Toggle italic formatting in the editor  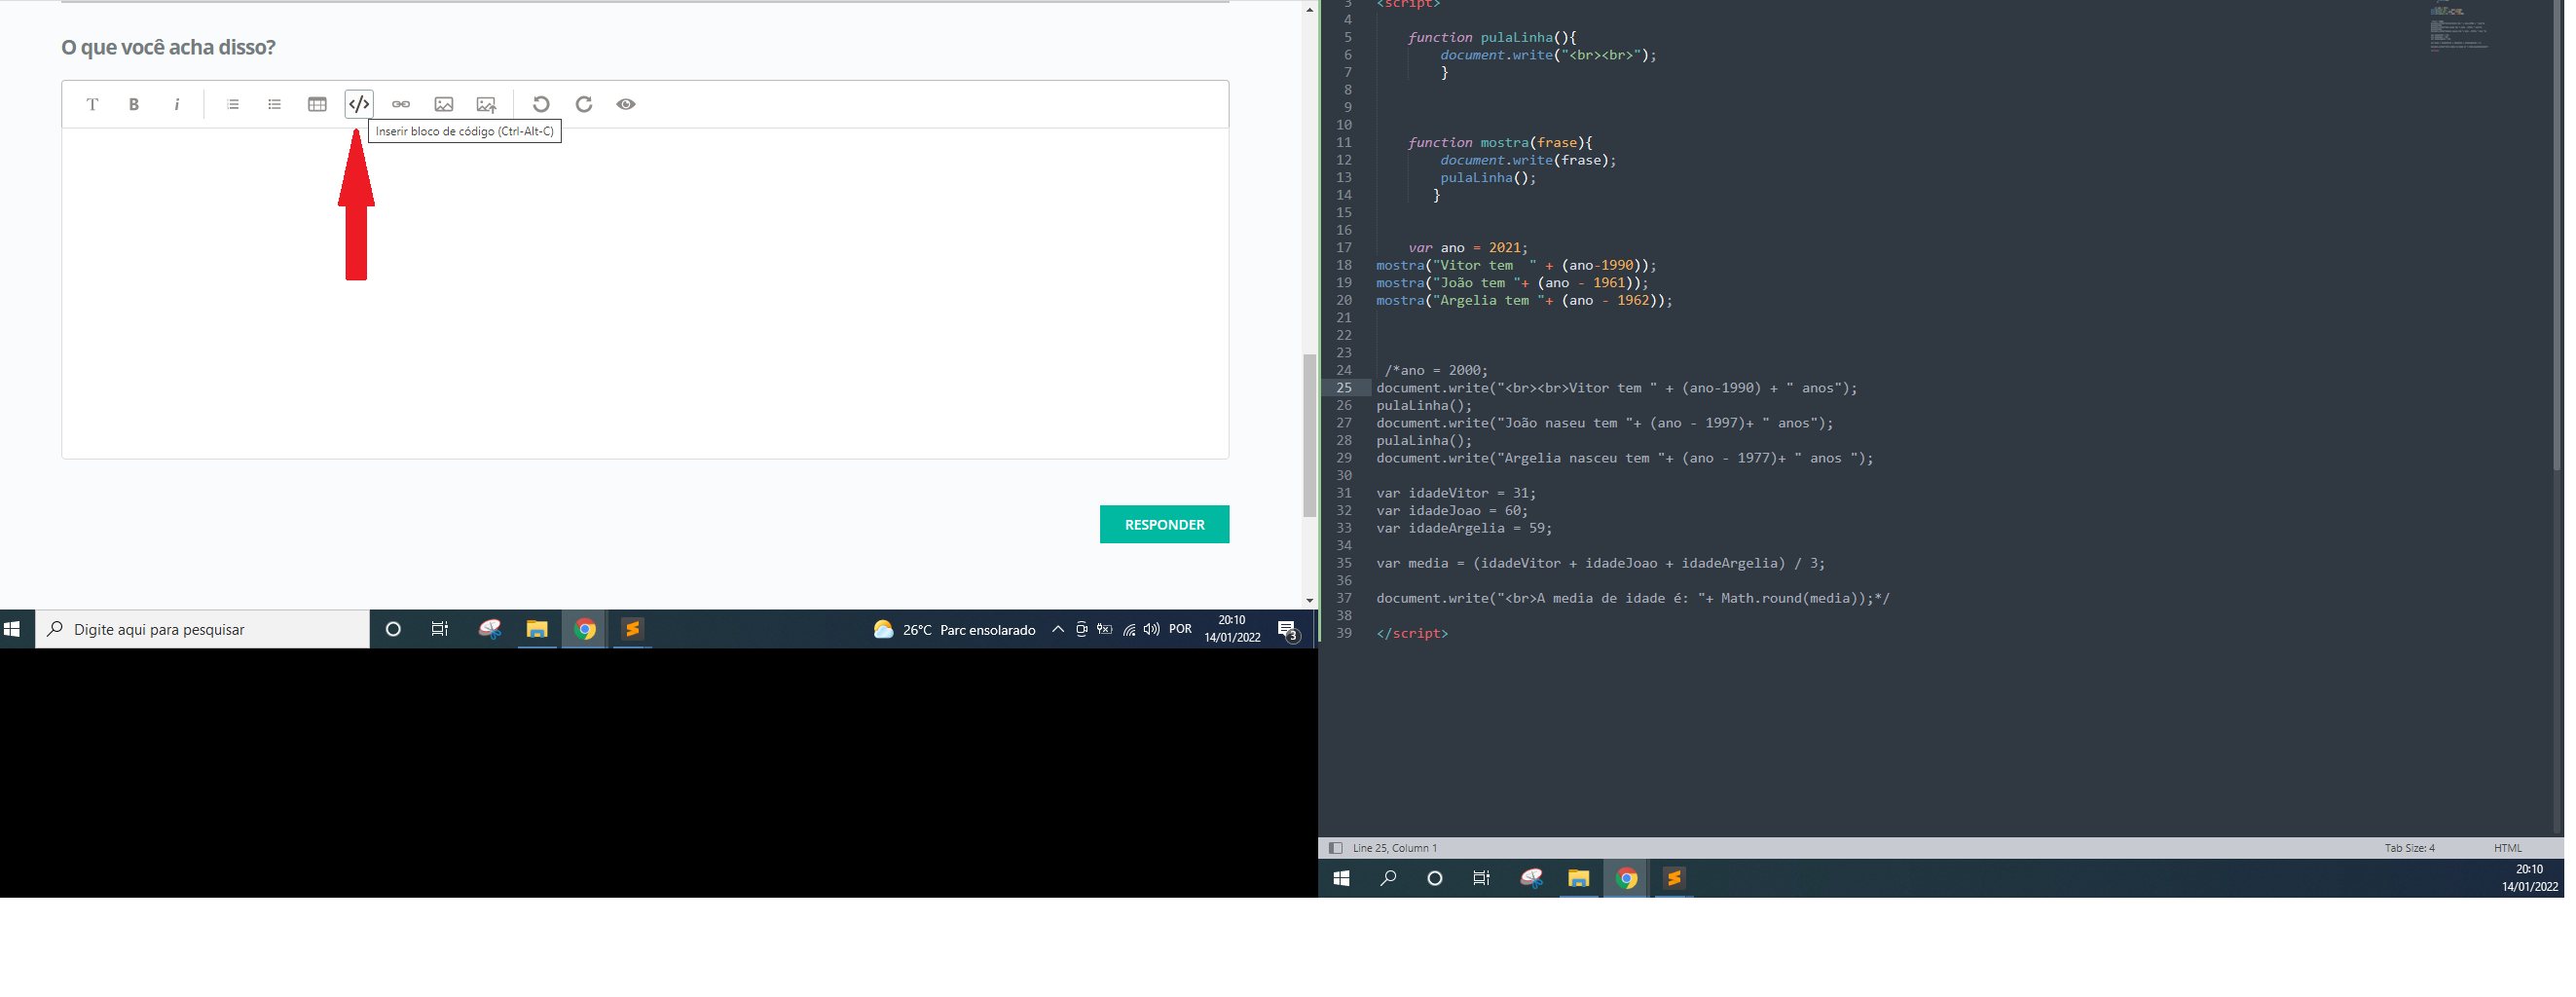(177, 104)
